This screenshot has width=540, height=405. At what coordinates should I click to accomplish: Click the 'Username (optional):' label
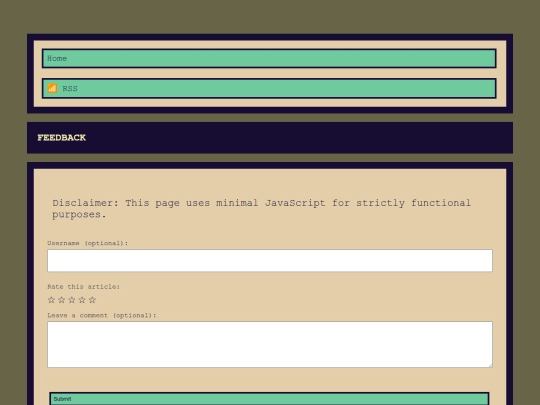point(87,243)
